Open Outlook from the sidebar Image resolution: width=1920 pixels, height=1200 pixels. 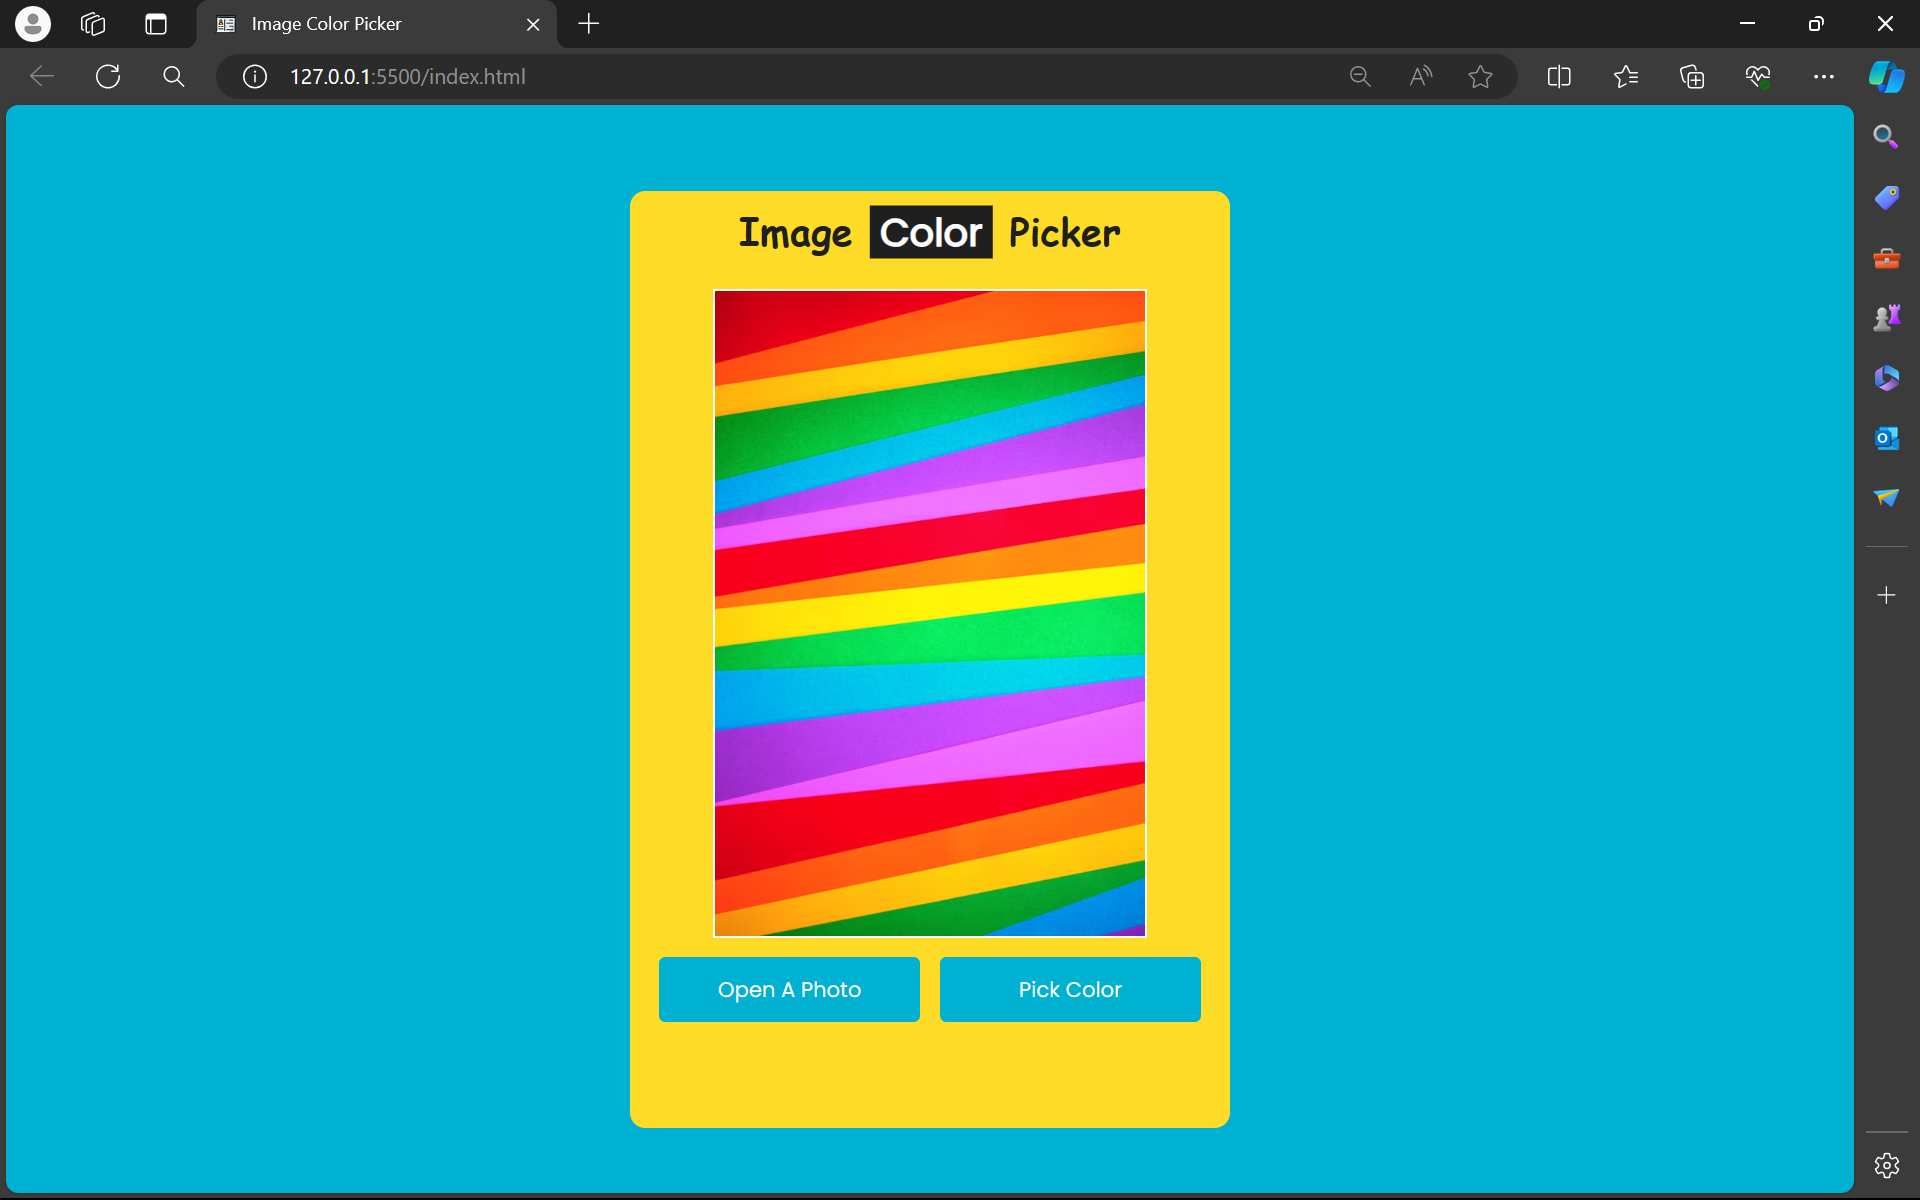1886,437
